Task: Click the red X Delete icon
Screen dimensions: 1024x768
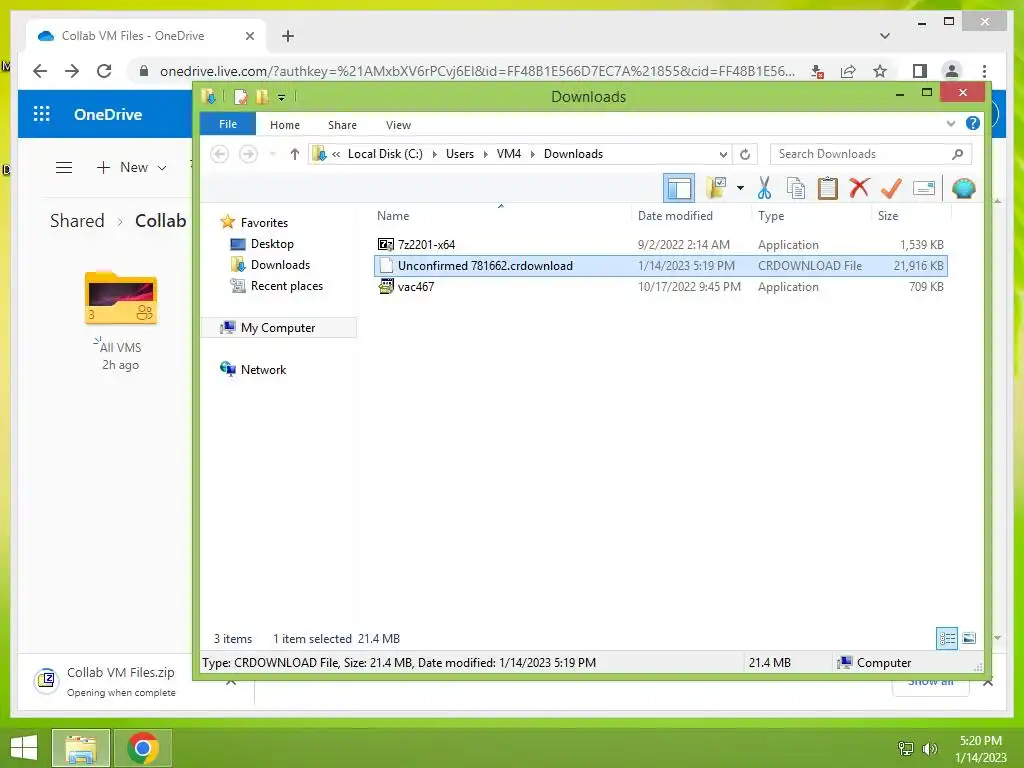Action: click(859, 188)
